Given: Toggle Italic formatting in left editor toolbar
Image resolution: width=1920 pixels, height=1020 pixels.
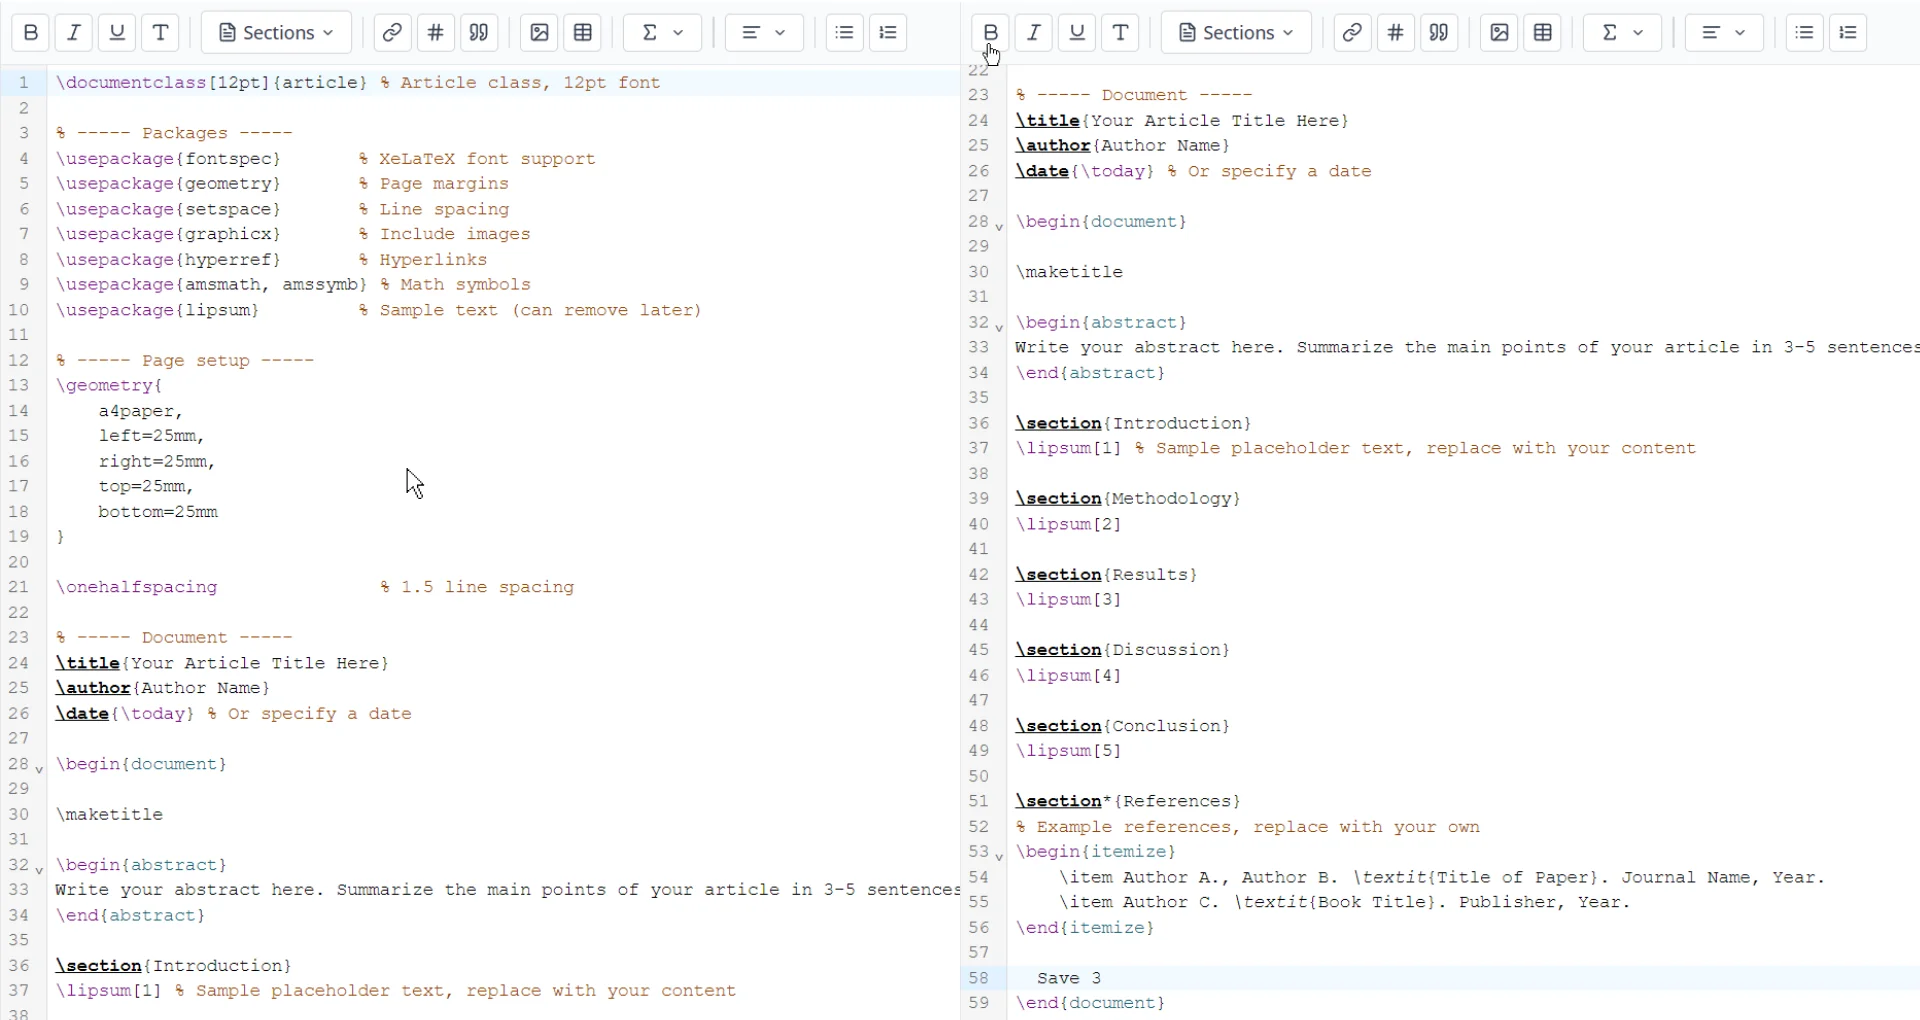Looking at the screenshot, I should [74, 33].
